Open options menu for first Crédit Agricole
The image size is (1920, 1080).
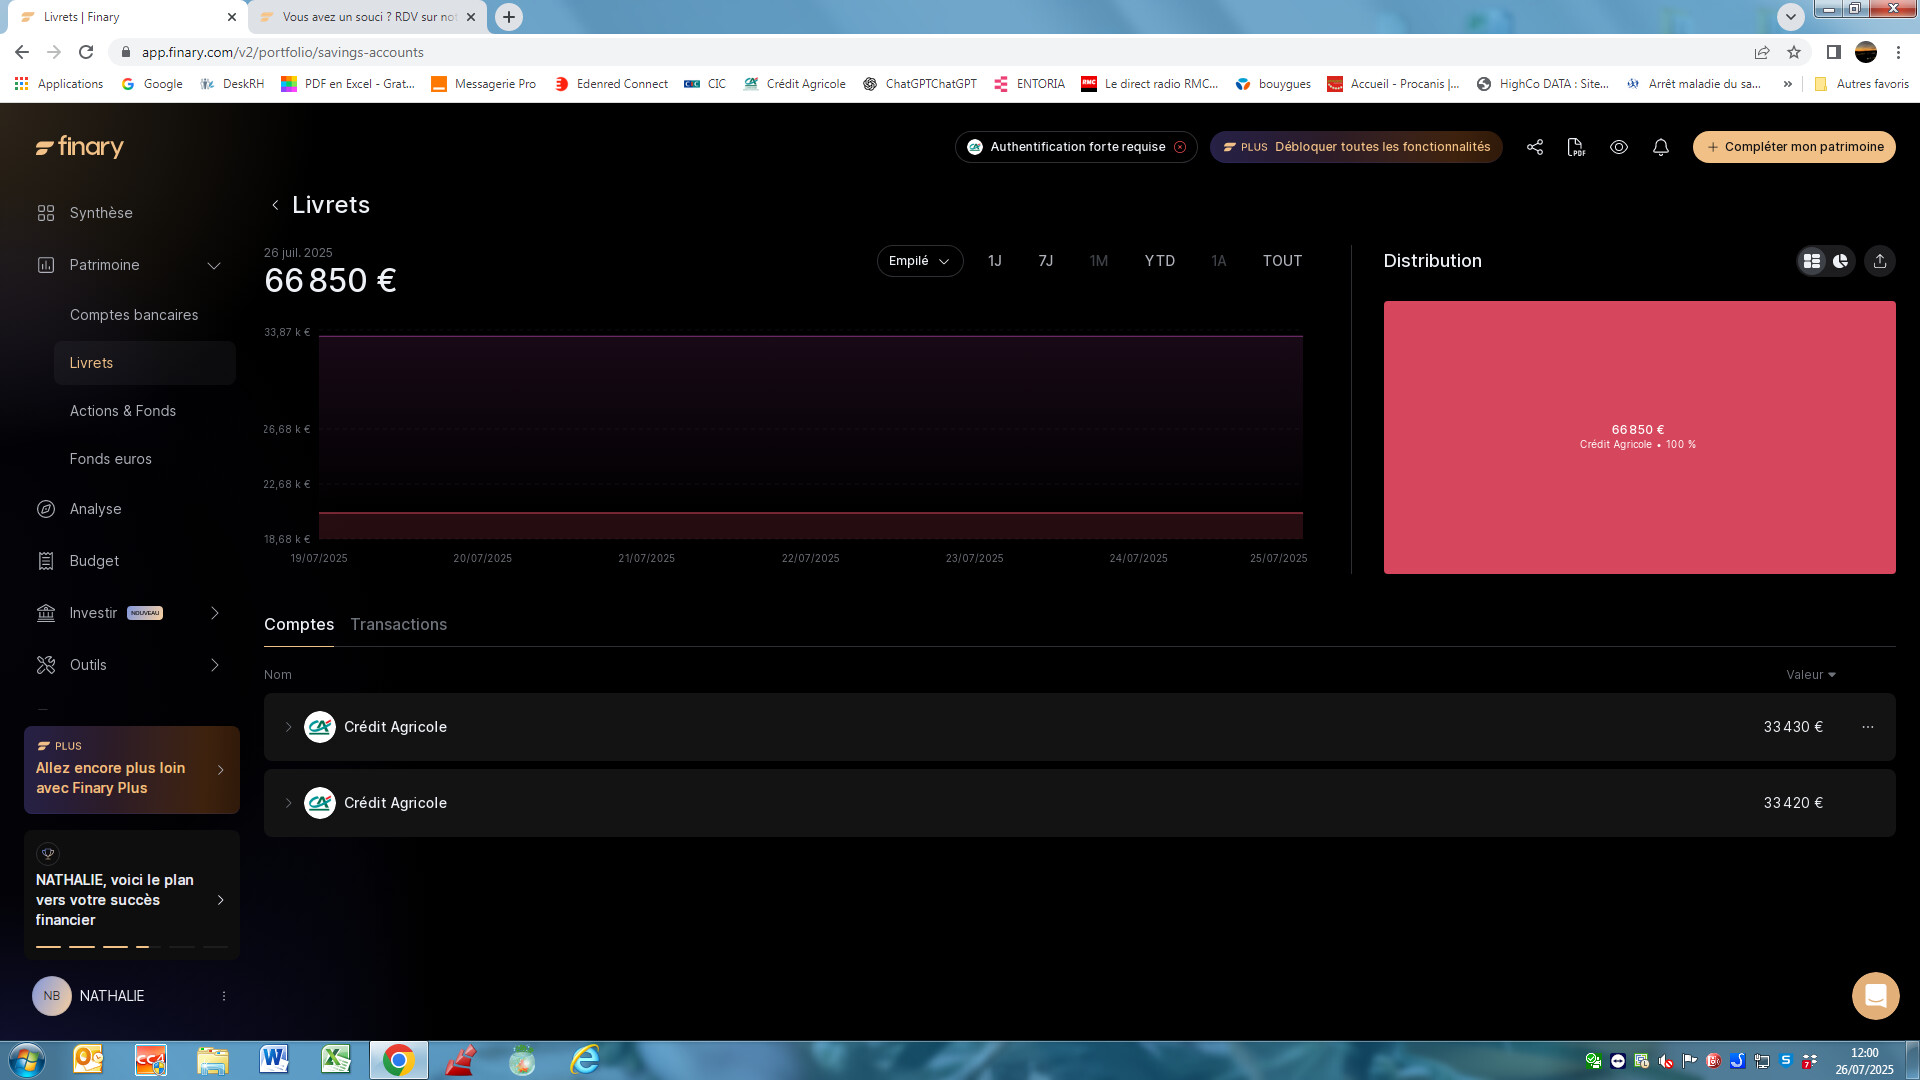(x=1867, y=727)
